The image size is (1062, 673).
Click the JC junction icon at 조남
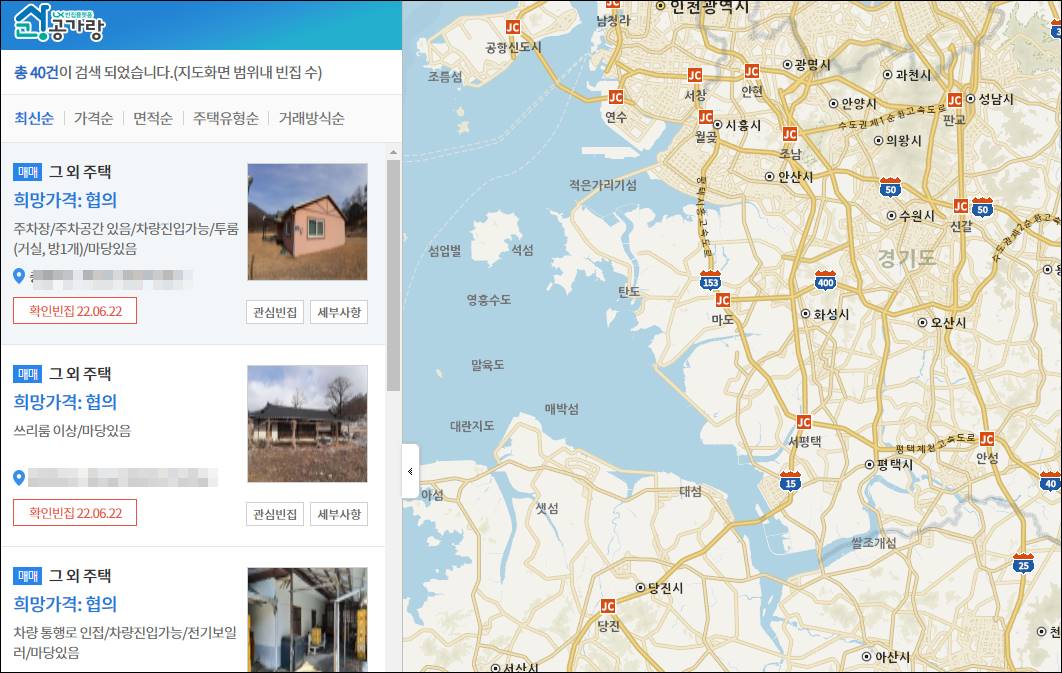(790, 134)
